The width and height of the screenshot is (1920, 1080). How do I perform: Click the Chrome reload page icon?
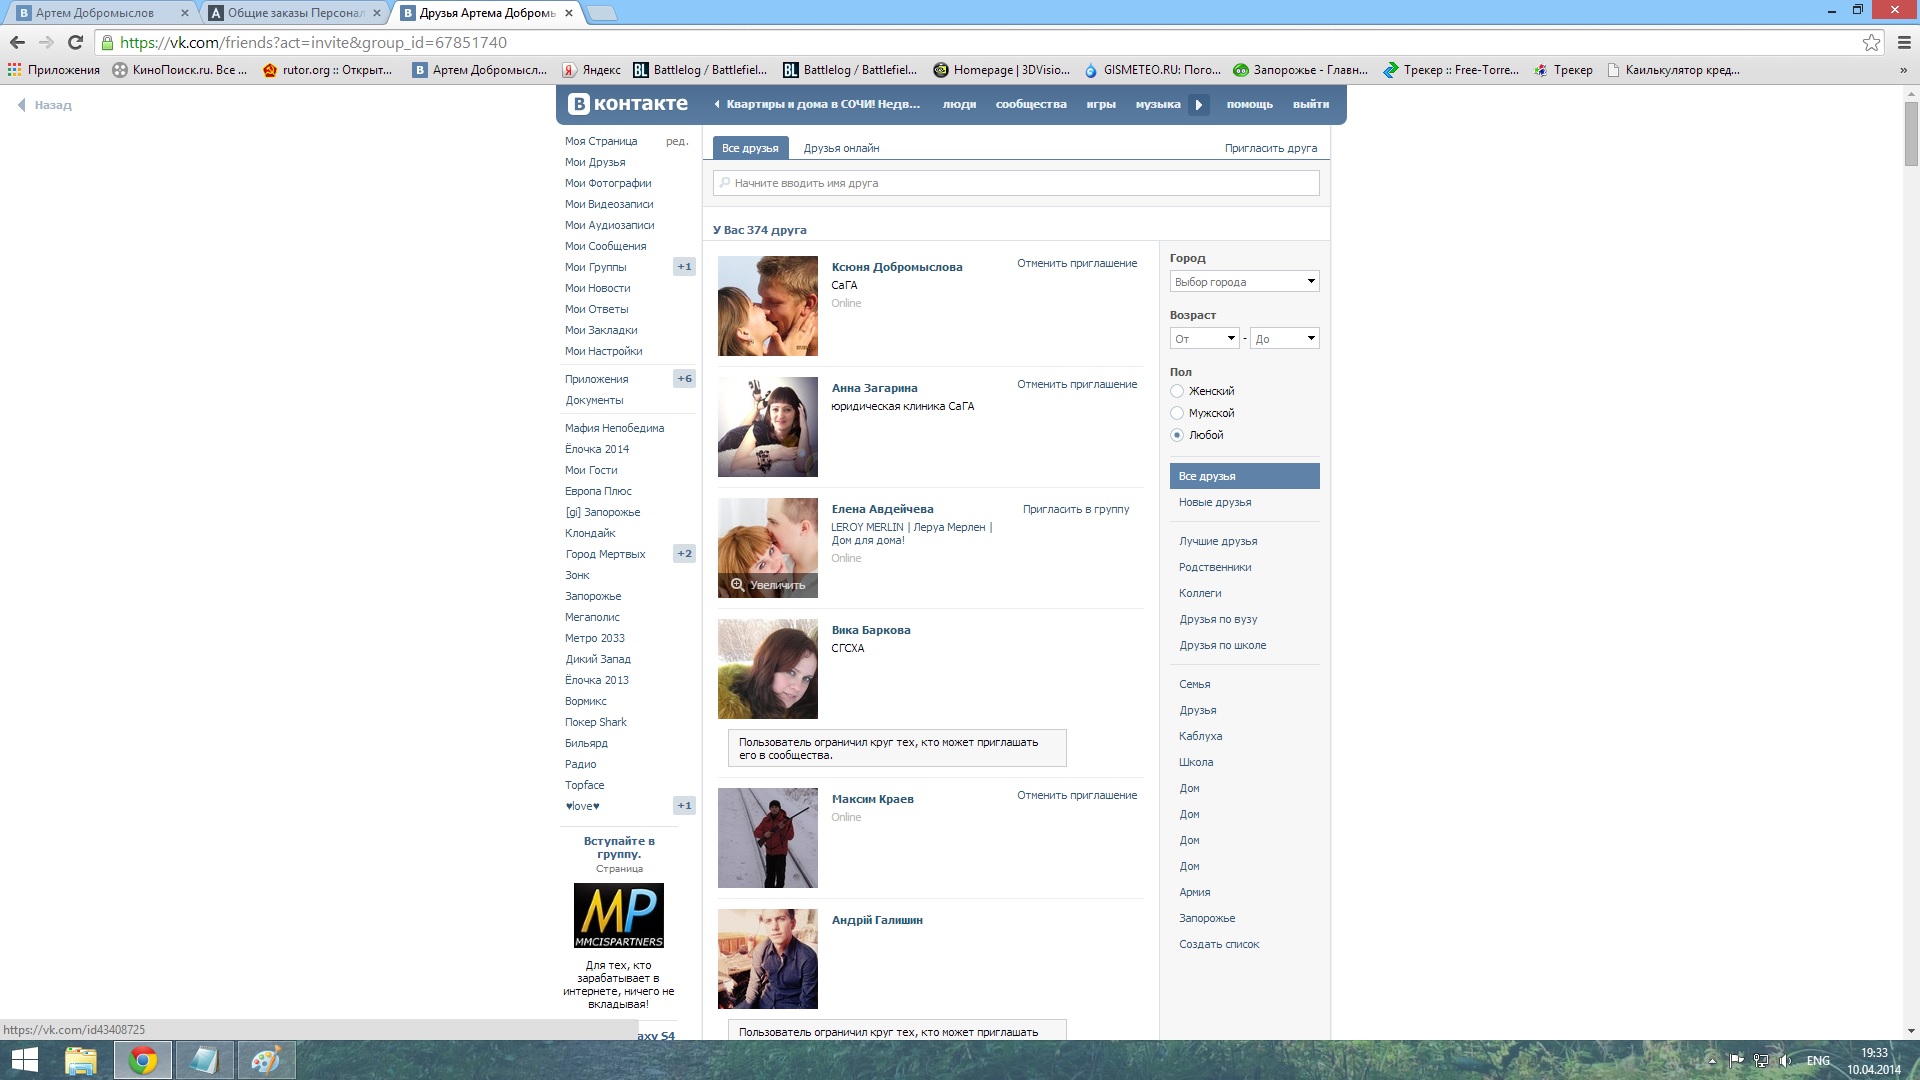click(x=75, y=42)
